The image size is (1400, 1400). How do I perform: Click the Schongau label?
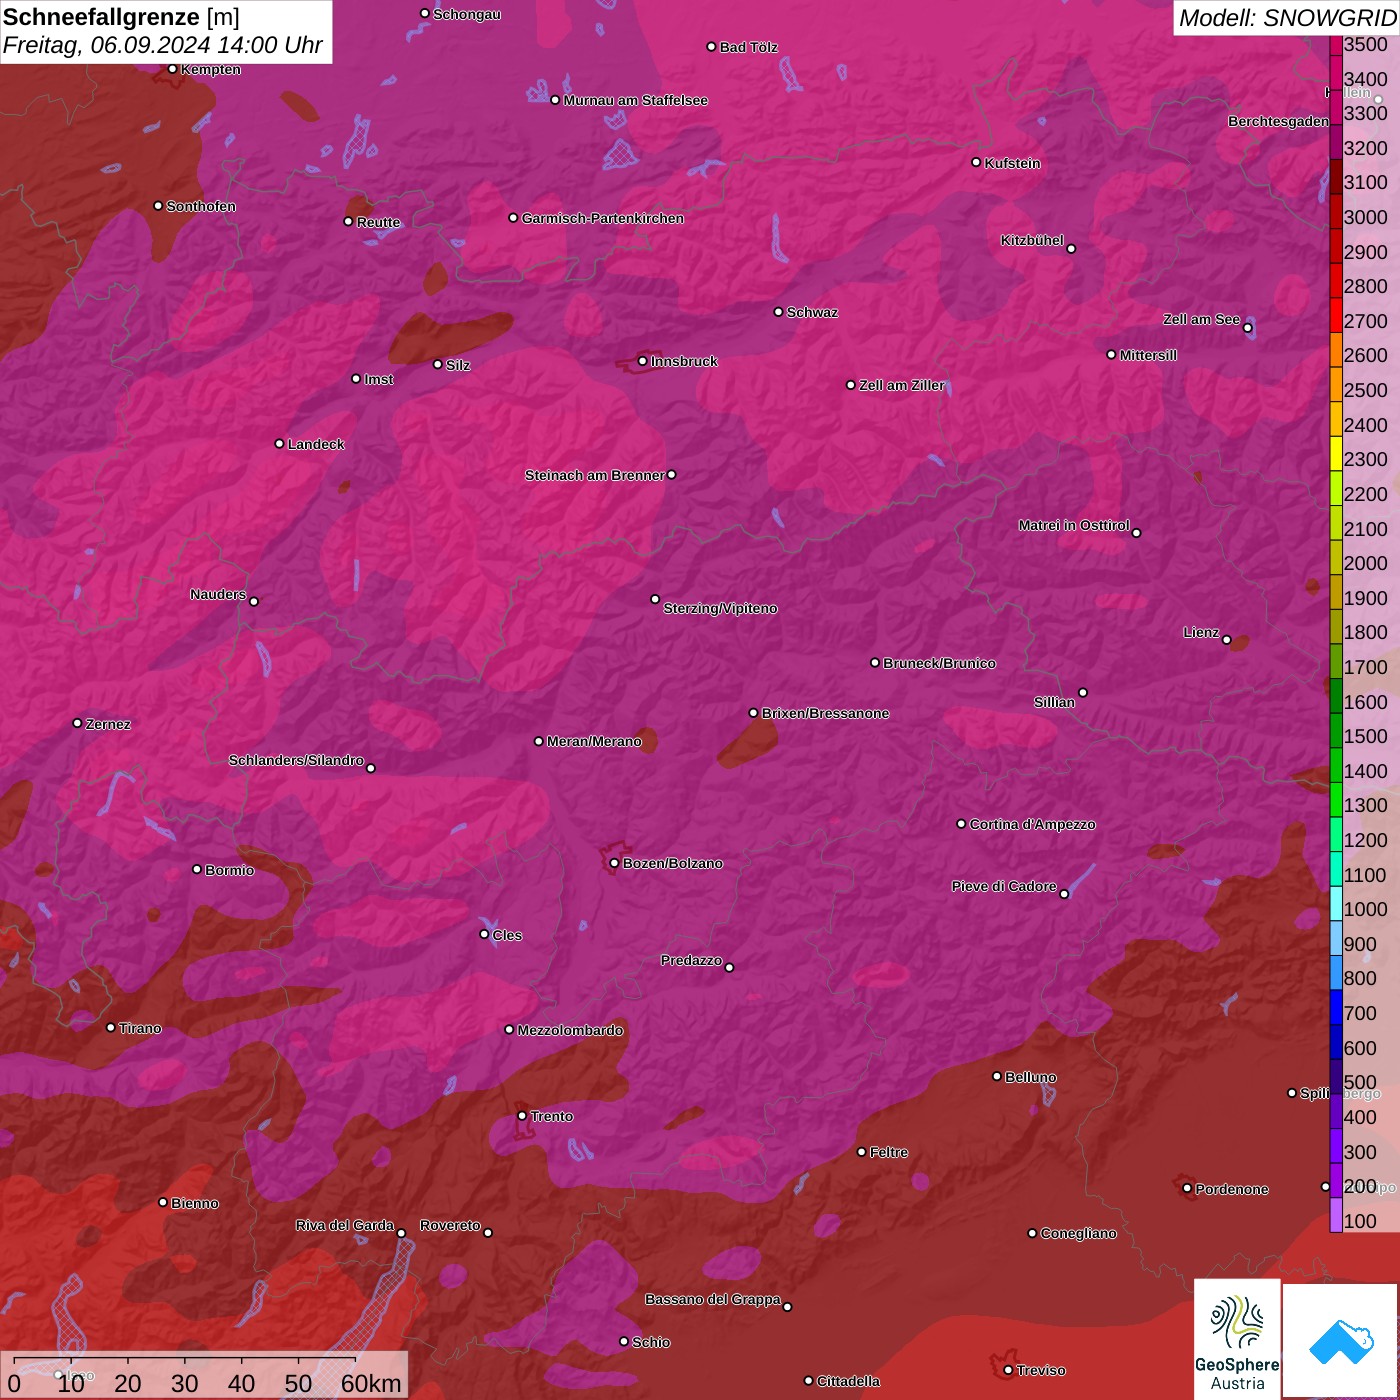click(x=467, y=14)
